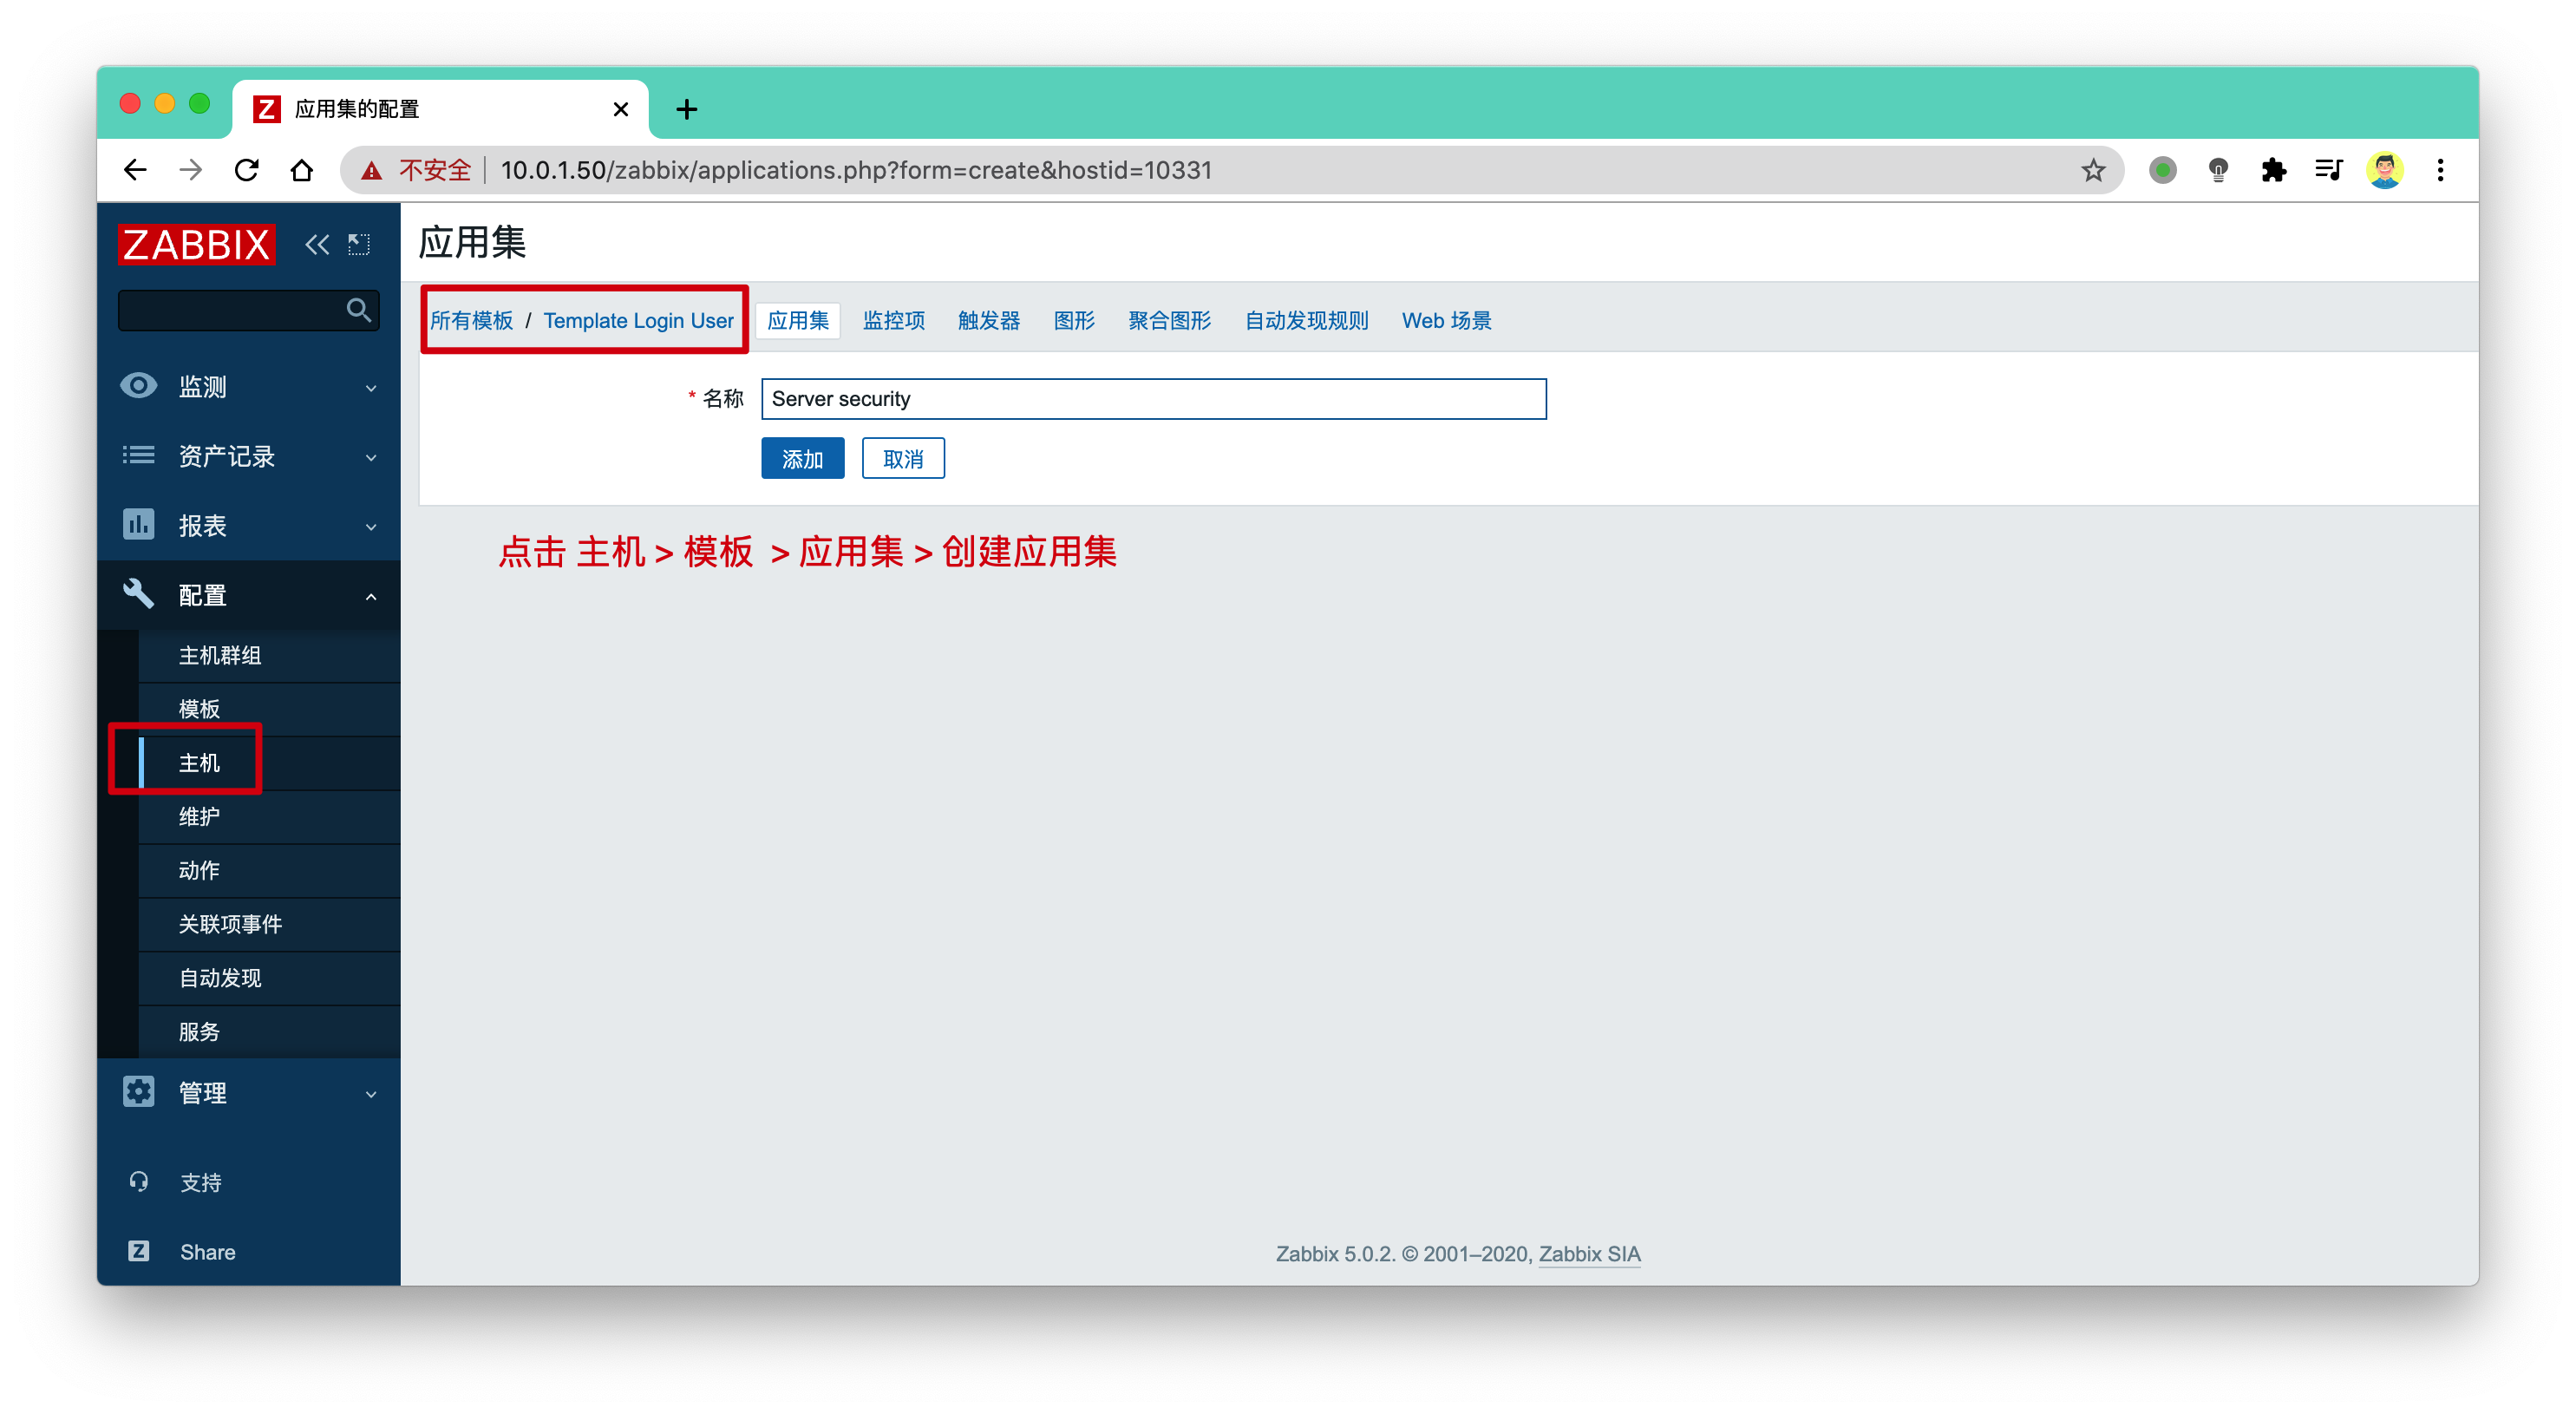Open the browser extensions puzzle icon
2576x1414 pixels.
coord(2273,170)
